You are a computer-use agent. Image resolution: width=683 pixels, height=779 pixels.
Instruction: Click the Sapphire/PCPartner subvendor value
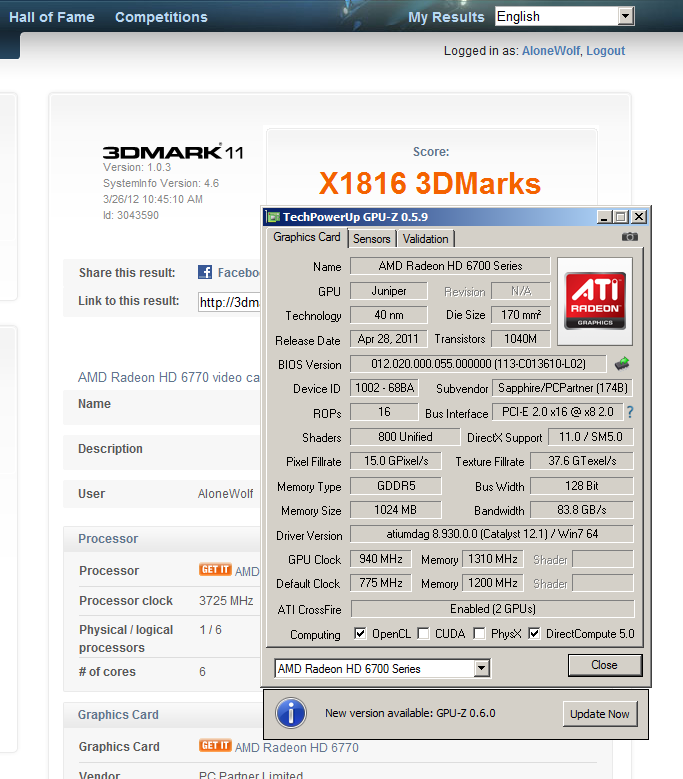tap(563, 388)
